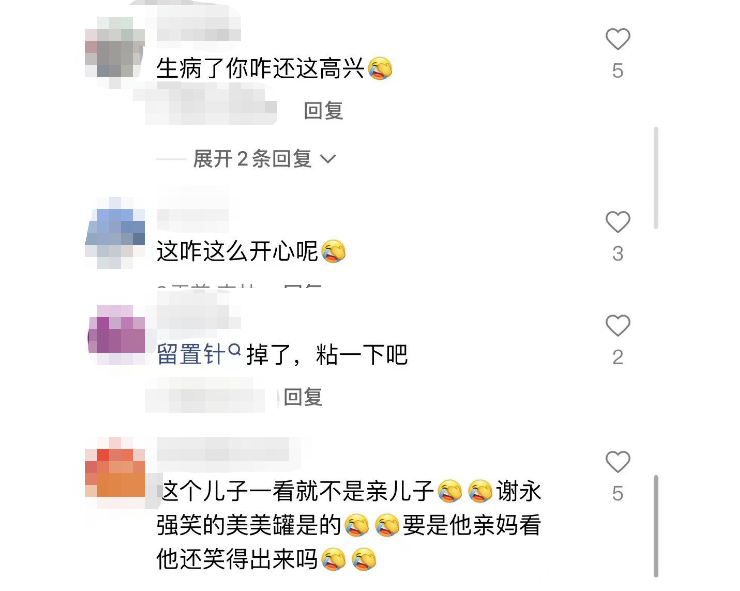Viewport: 740px width, 591px height.
Task: Open the blue avatar of second commenter
Action: [115, 233]
